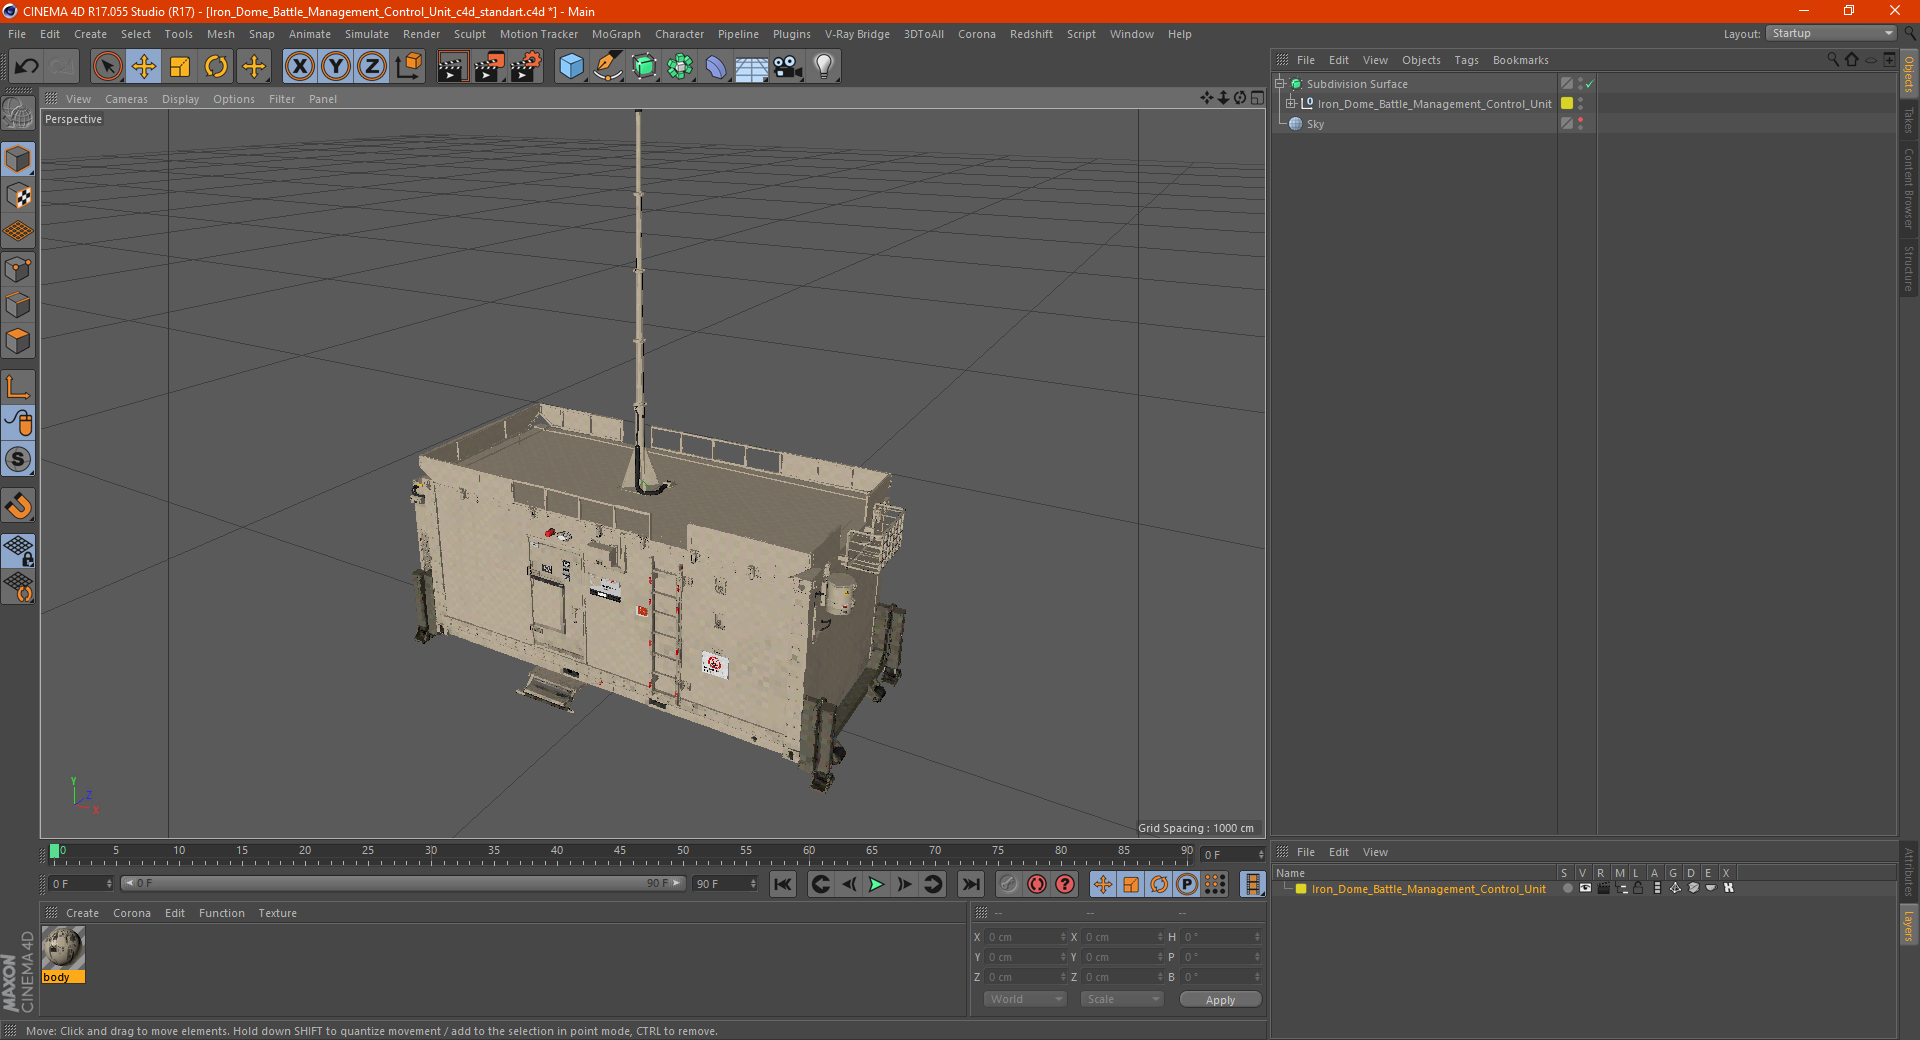The height and width of the screenshot is (1040, 1920).
Task: Open the Layout Startup dropdown
Action: [x=1832, y=33]
